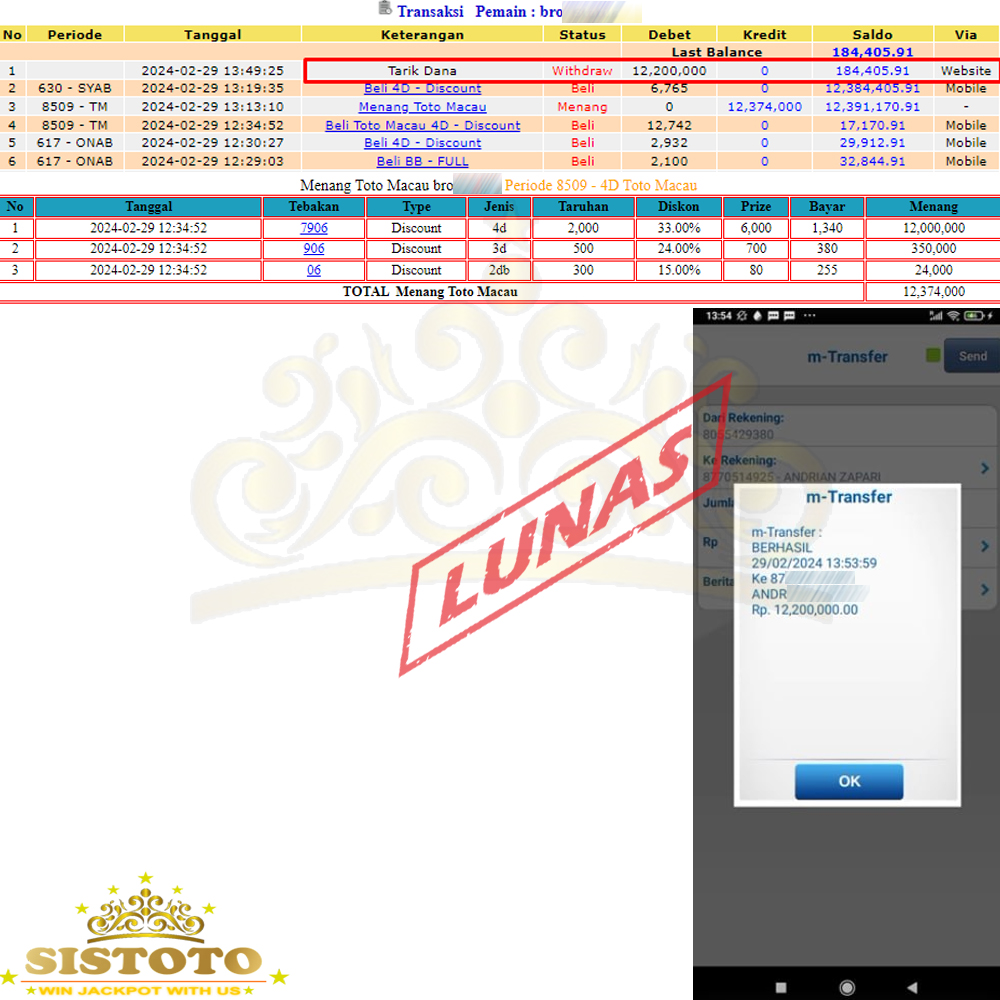Tap the Android back navigation button
Image resolution: width=1000 pixels, height=1000 pixels.
tap(911, 987)
